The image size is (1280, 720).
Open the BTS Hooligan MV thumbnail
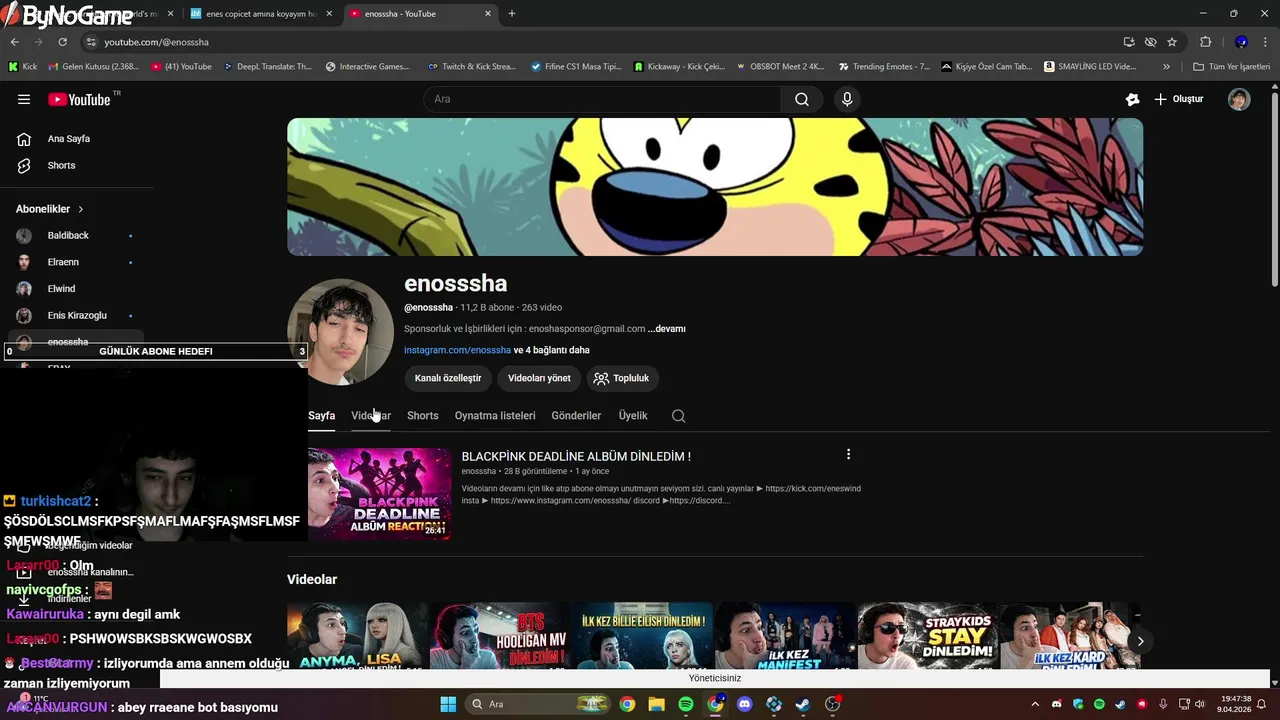click(499, 635)
